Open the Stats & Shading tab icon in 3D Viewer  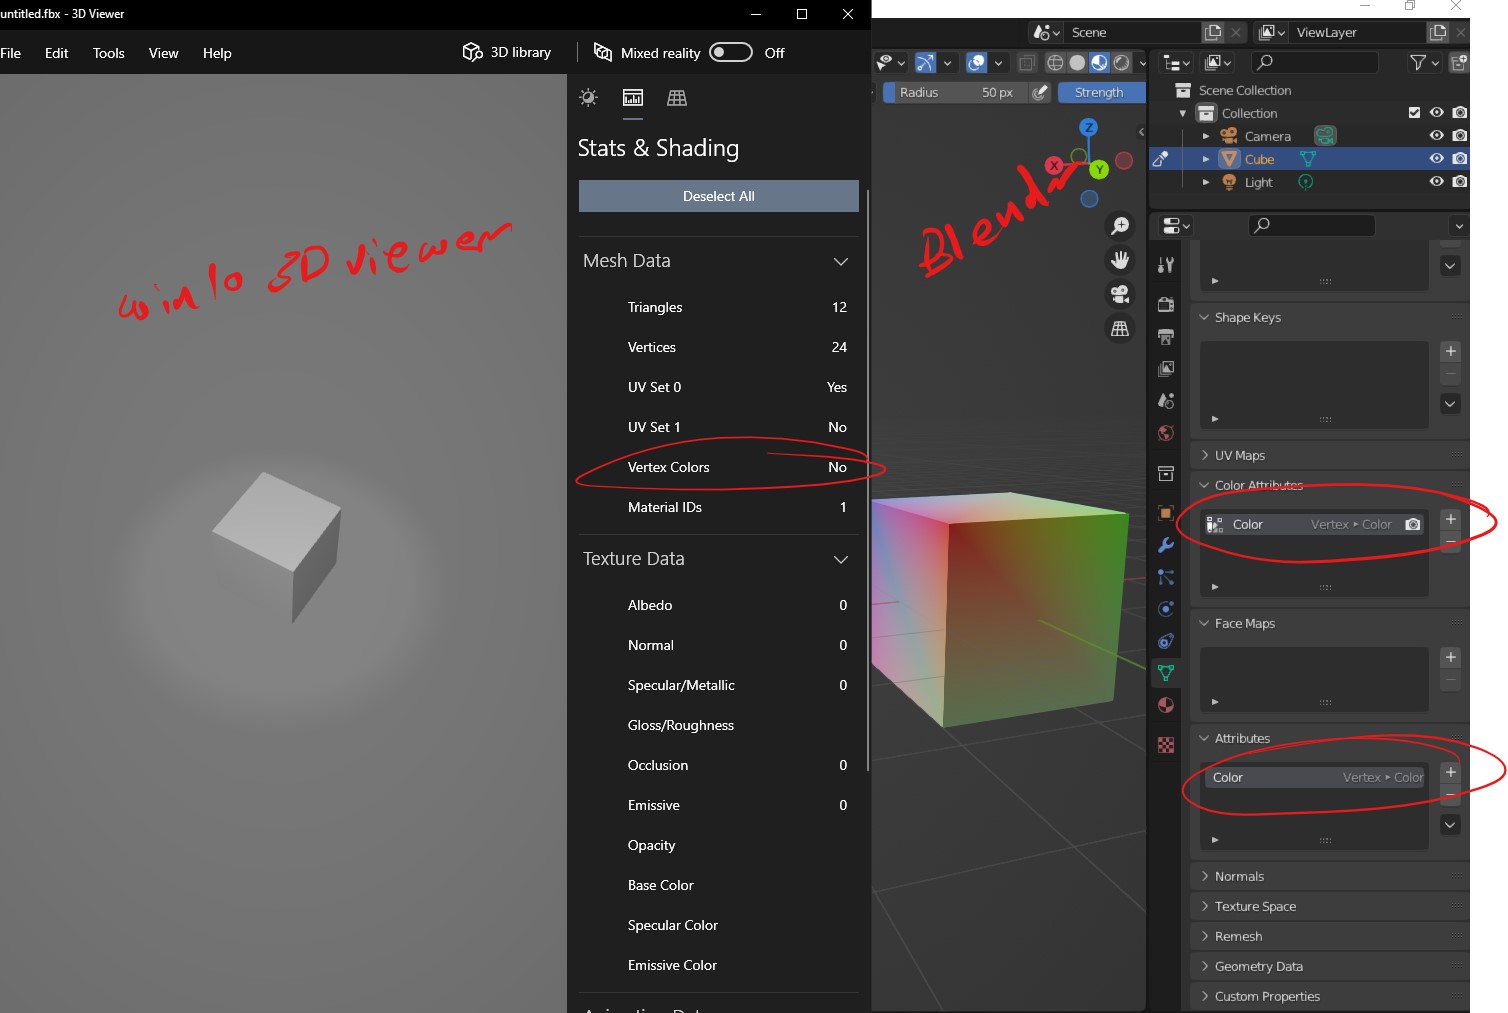tap(633, 97)
